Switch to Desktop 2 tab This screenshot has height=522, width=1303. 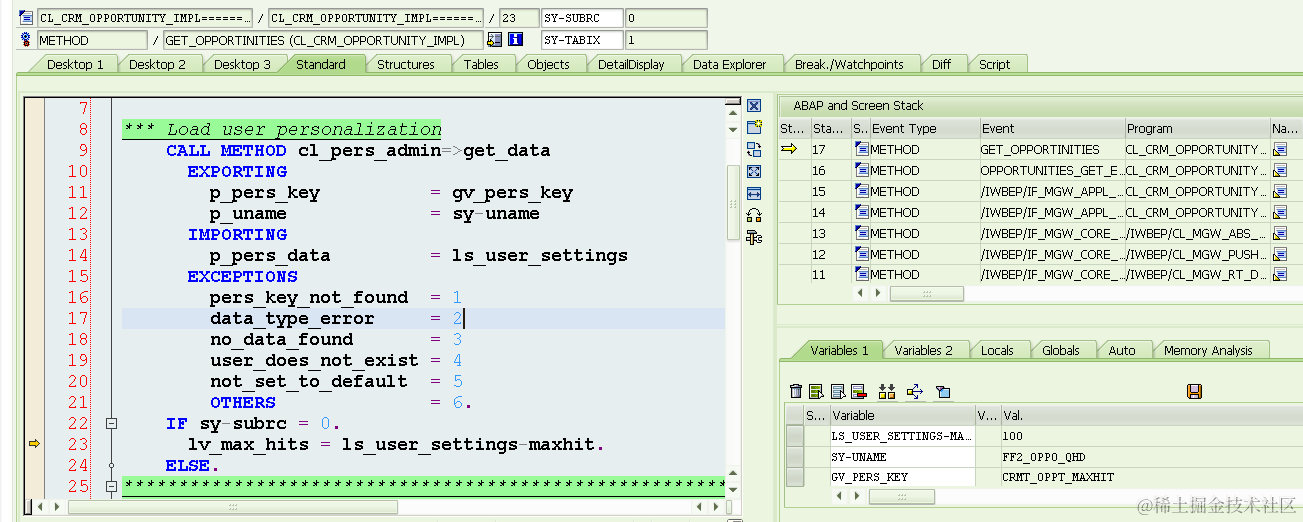tap(158, 64)
